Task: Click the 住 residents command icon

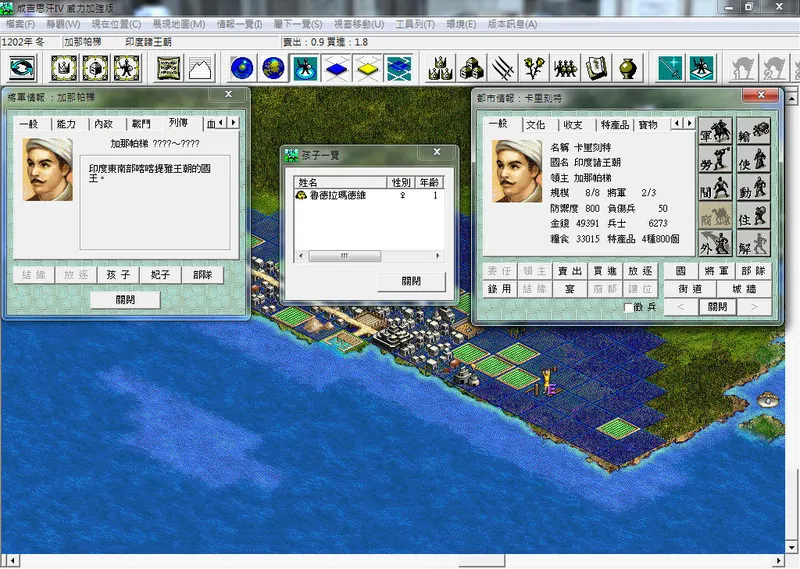Action: (754, 215)
